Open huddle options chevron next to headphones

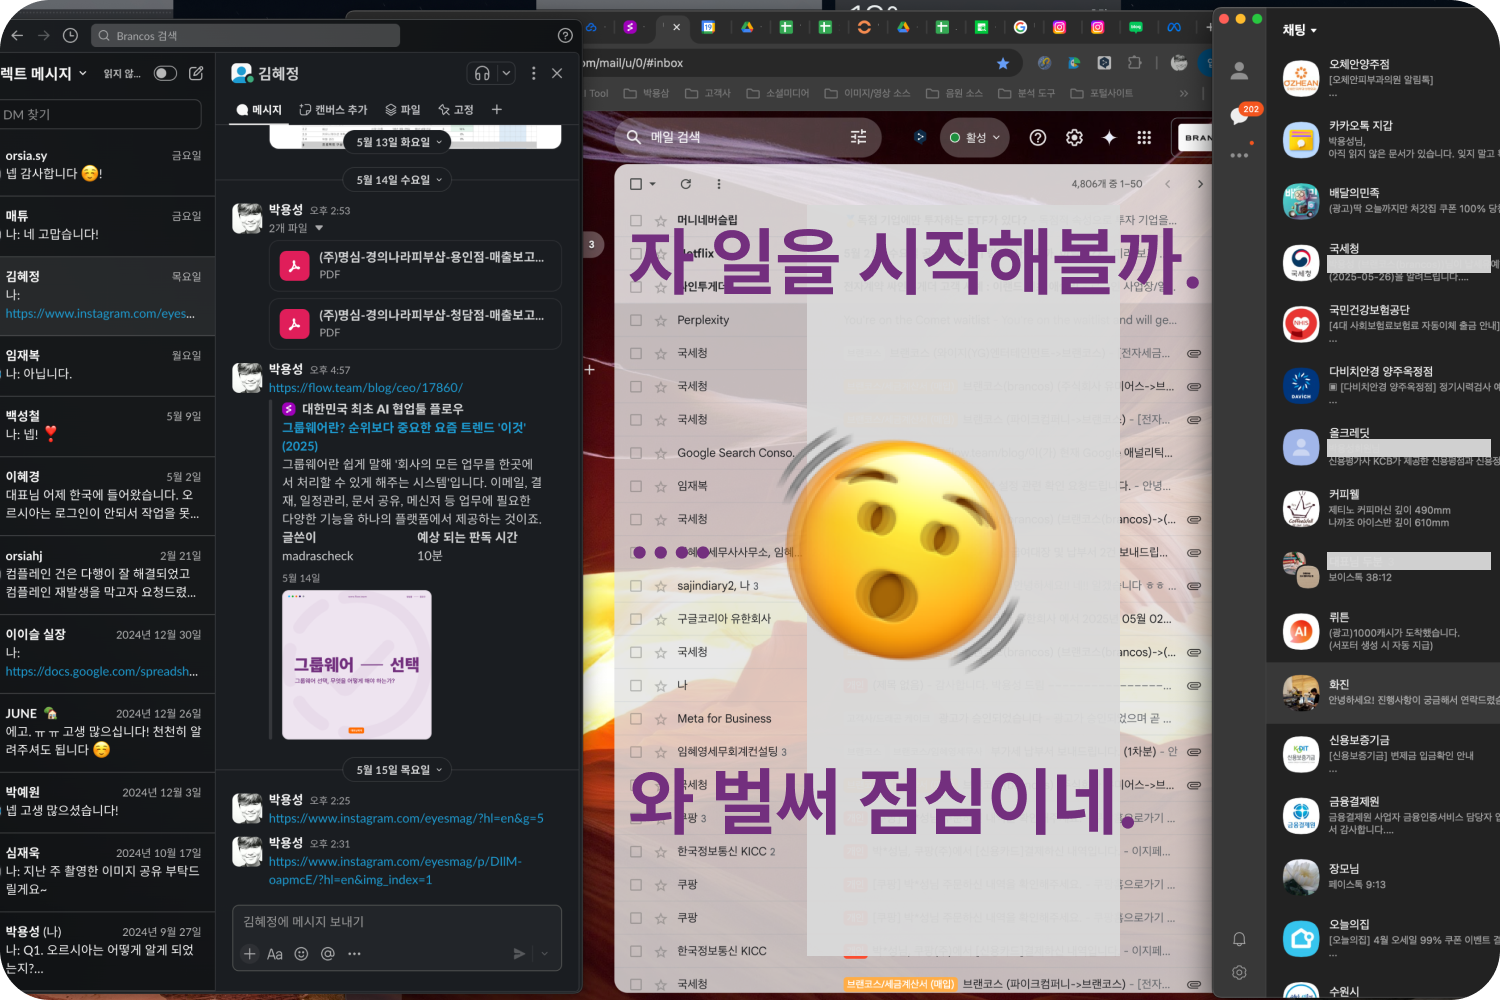coord(506,73)
